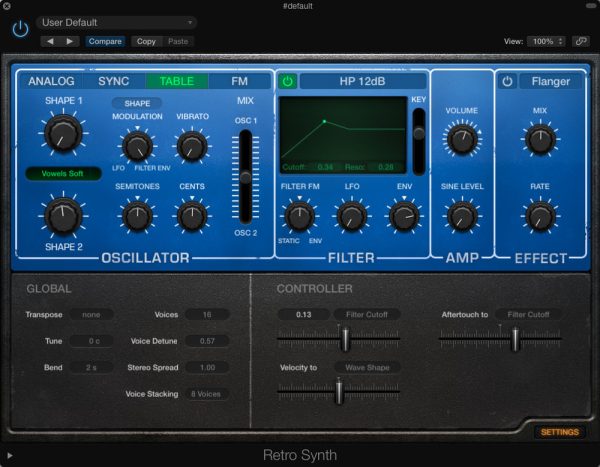This screenshot has width=600, height=467.
Task: Click the Voice Detune value field
Action: tap(207, 341)
